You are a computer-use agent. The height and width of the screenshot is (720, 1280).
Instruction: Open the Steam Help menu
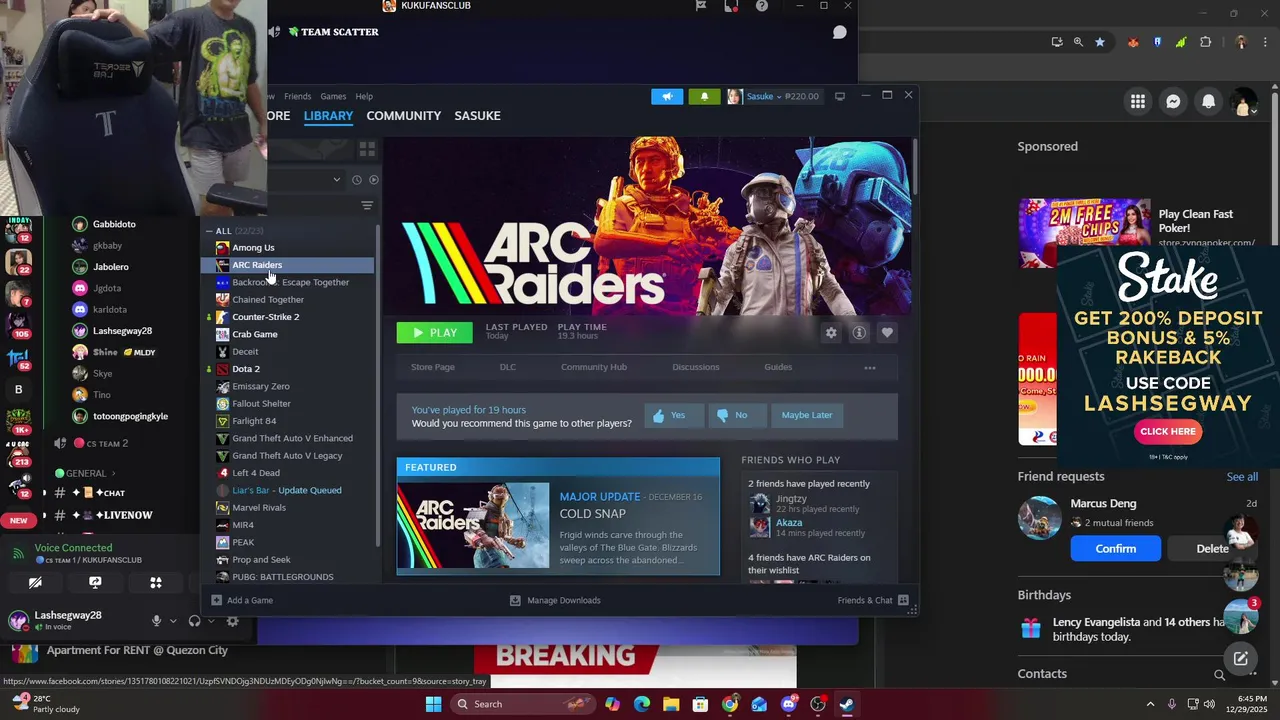coord(364,96)
